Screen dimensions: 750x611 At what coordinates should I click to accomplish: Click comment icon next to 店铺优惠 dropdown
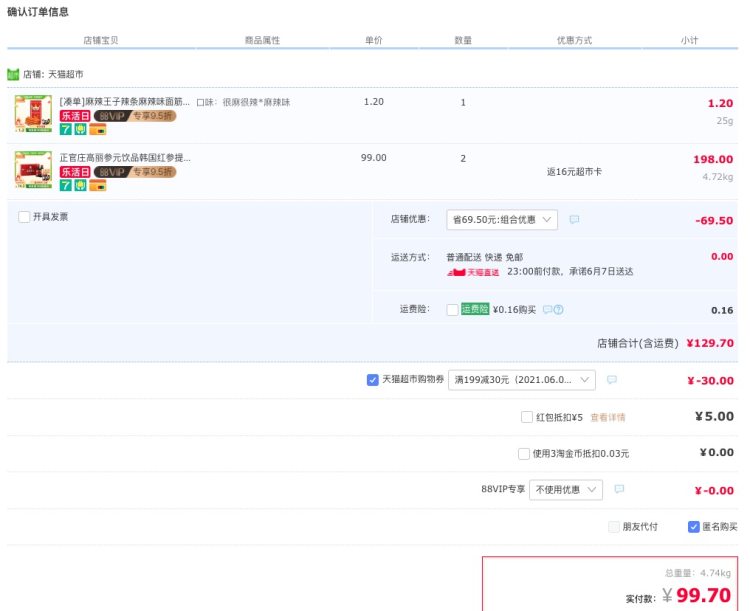click(x=574, y=220)
